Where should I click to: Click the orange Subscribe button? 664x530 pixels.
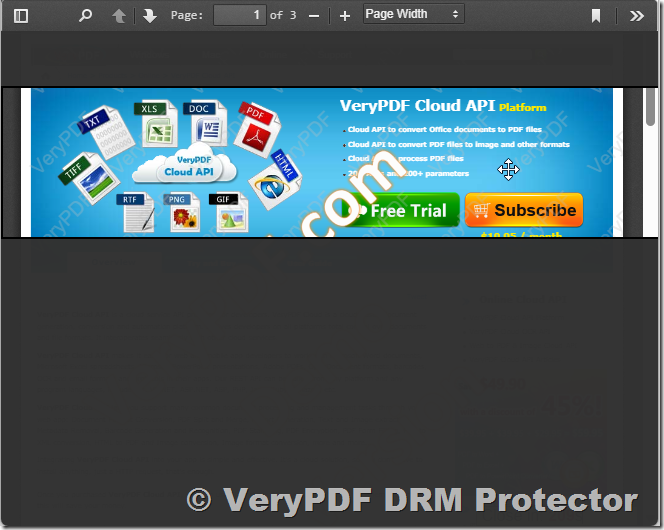tap(524, 210)
